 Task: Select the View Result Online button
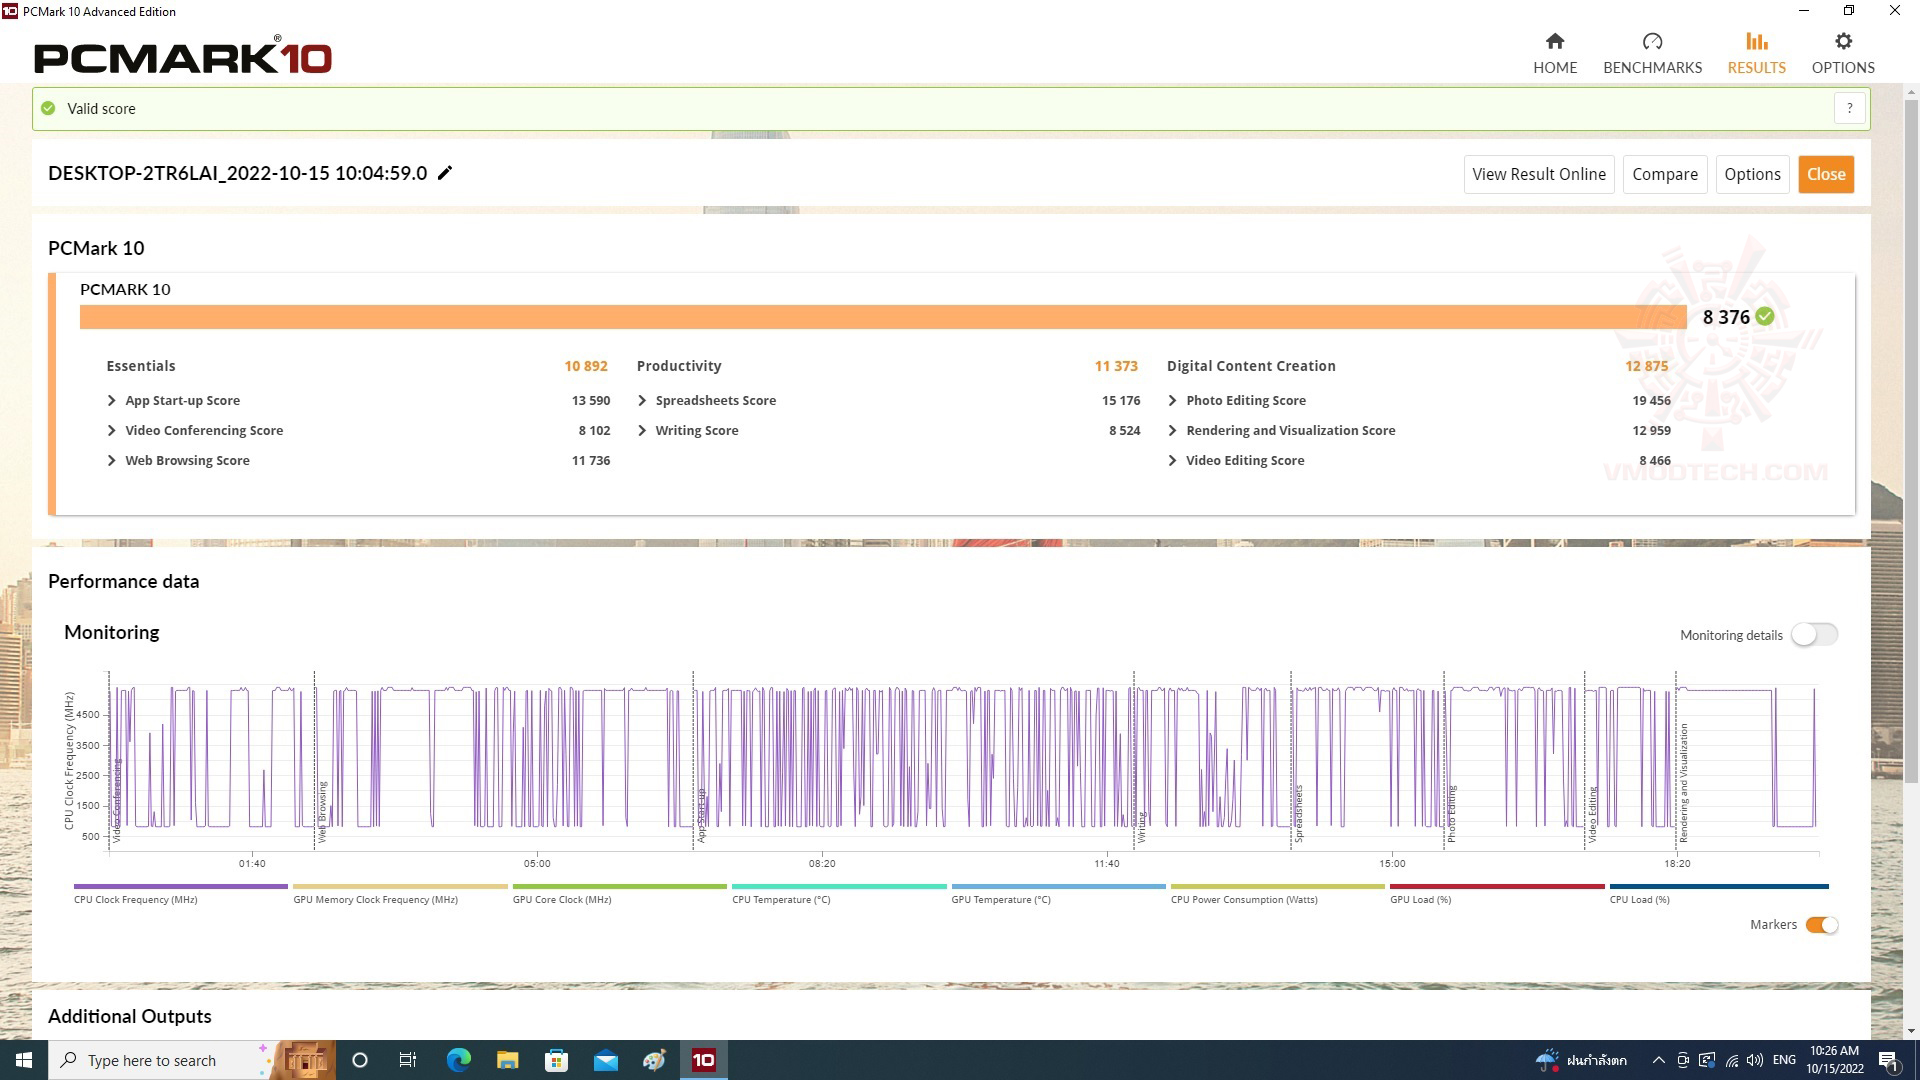pyautogui.click(x=1539, y=173)
